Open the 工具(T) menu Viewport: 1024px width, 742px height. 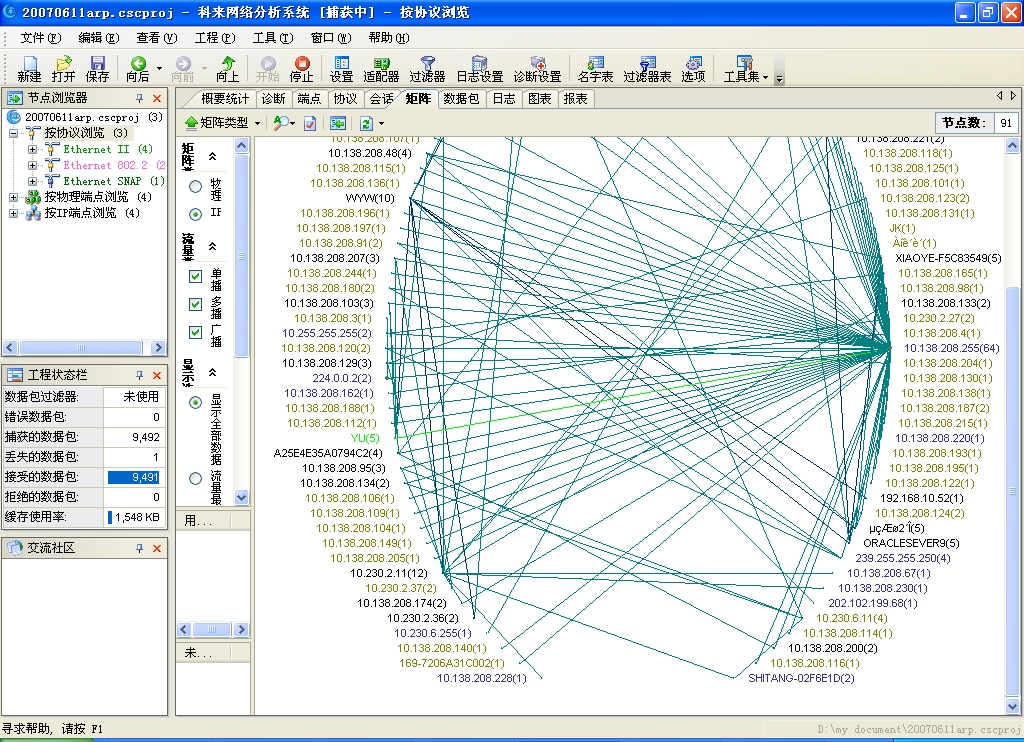[272, 38]
